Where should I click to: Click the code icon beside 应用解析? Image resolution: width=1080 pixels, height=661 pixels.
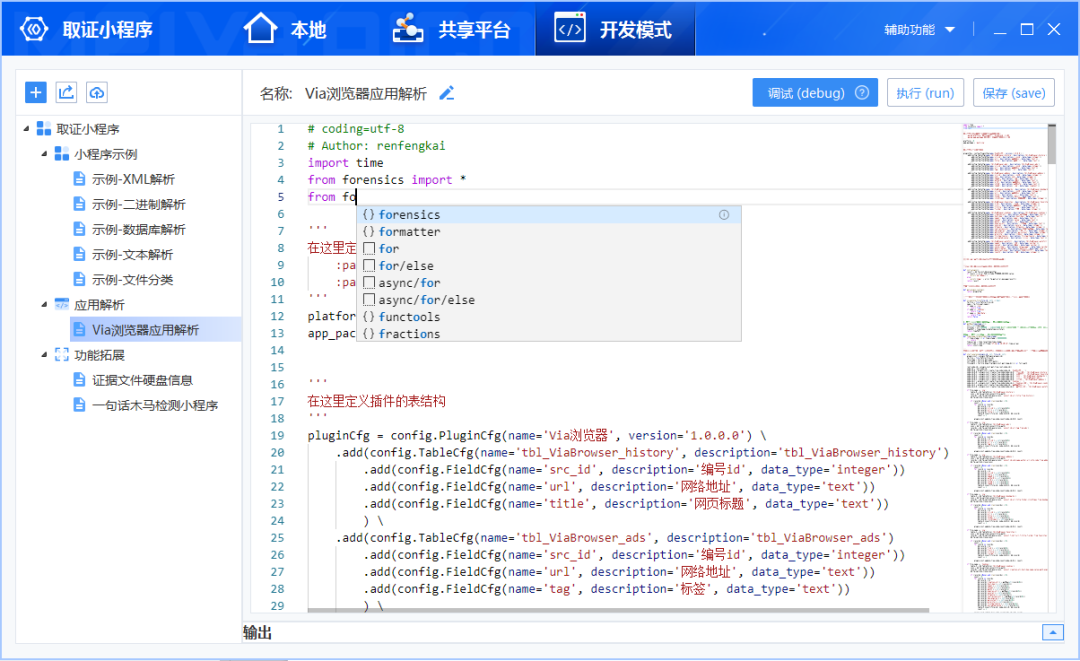tap(62, 304)
